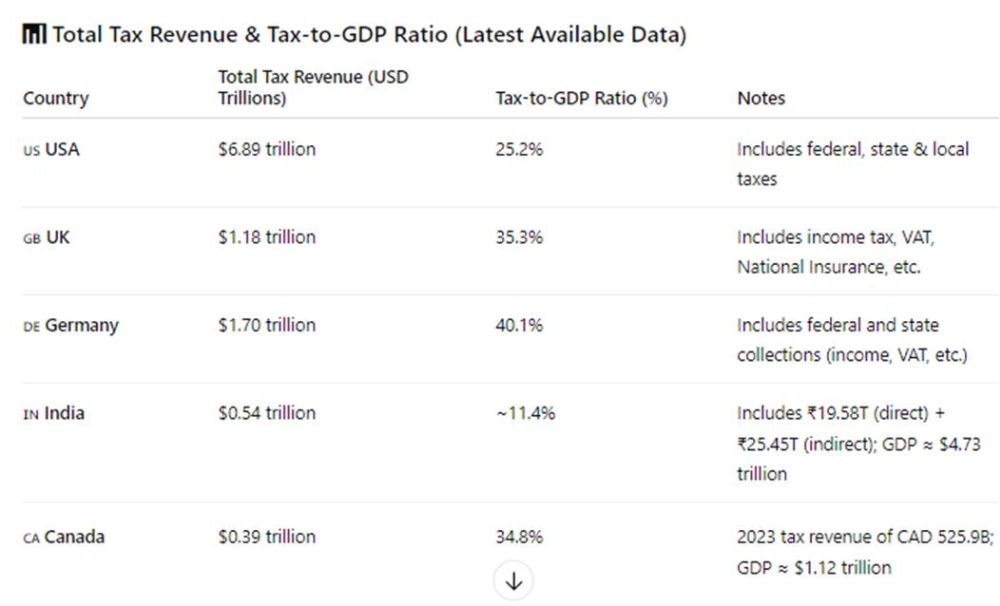This screenshot has height=606, width=1000.
Task: Select the $6.89 trillion USA revenue cell
Action: click(x=267, y=150)
